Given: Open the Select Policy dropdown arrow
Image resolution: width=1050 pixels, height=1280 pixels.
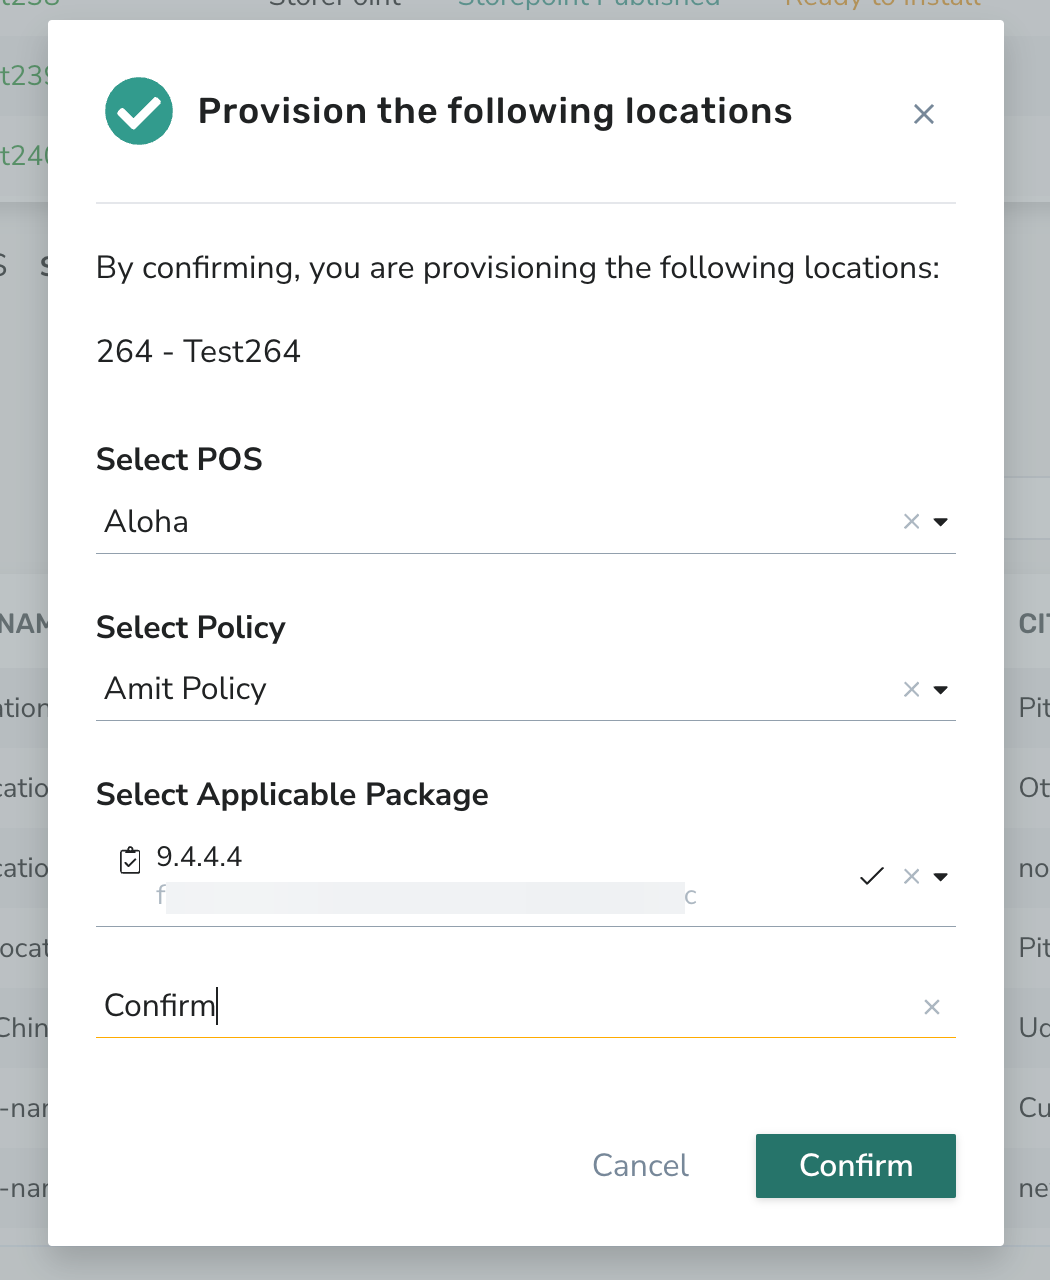Looking at the screenshot, I should click(940, 689).
